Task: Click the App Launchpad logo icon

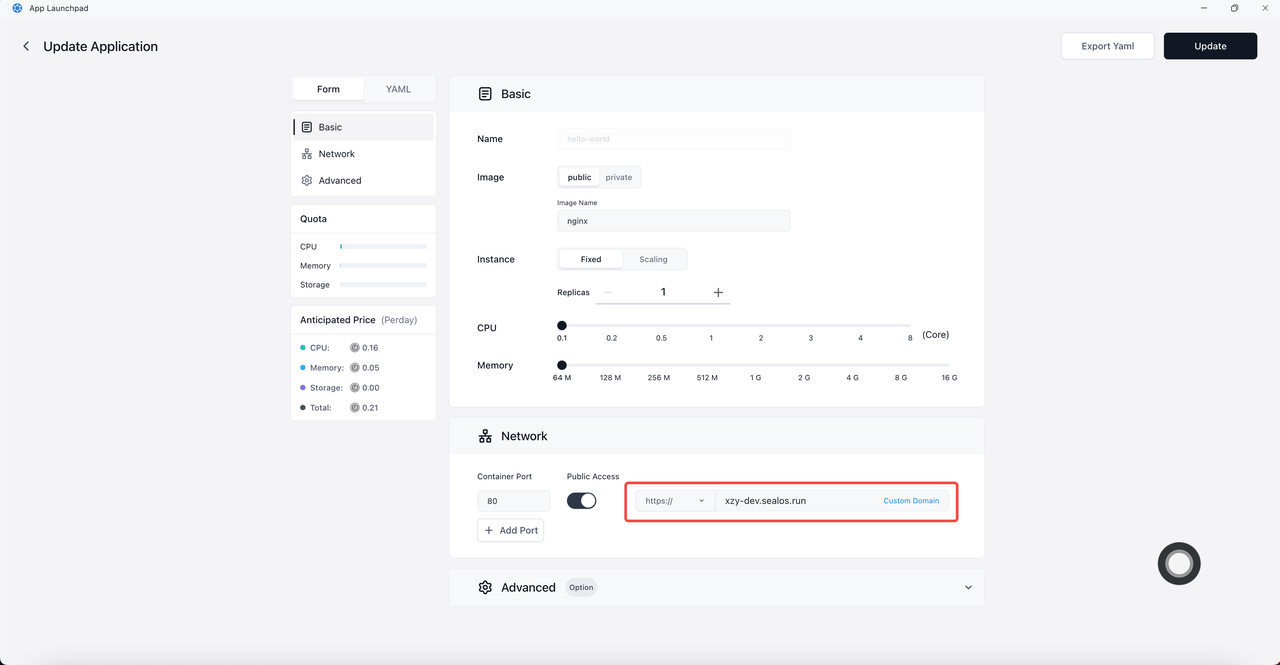Action: (x=17, y=8)
